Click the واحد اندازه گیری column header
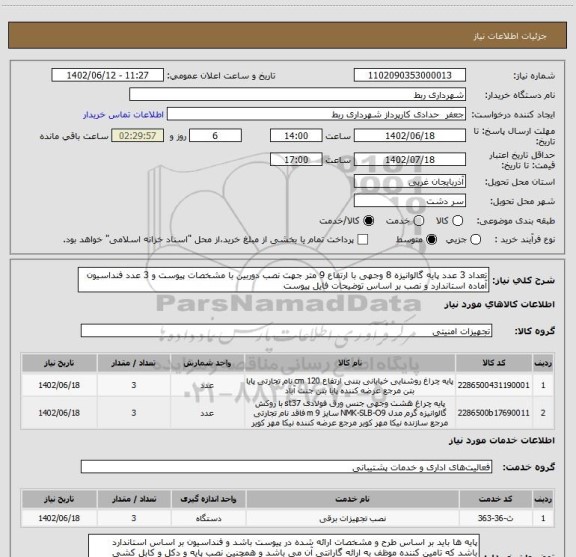 click(208, 499)
